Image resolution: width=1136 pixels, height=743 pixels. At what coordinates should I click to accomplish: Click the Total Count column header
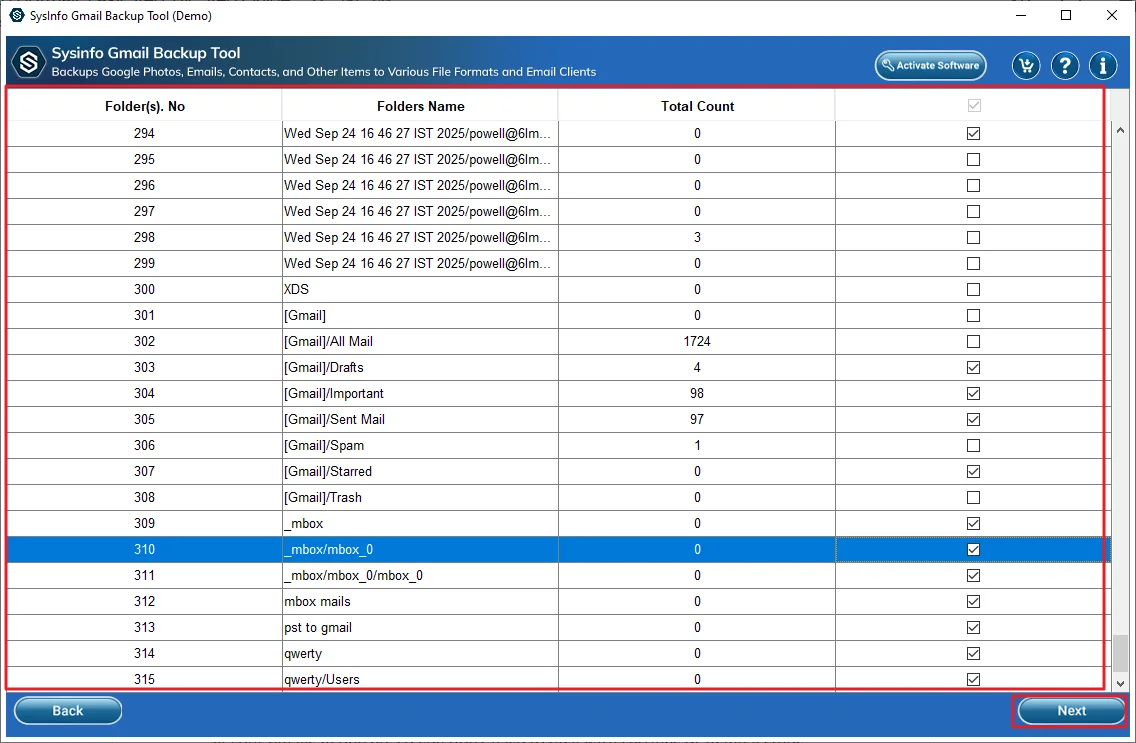pos(697,106)
